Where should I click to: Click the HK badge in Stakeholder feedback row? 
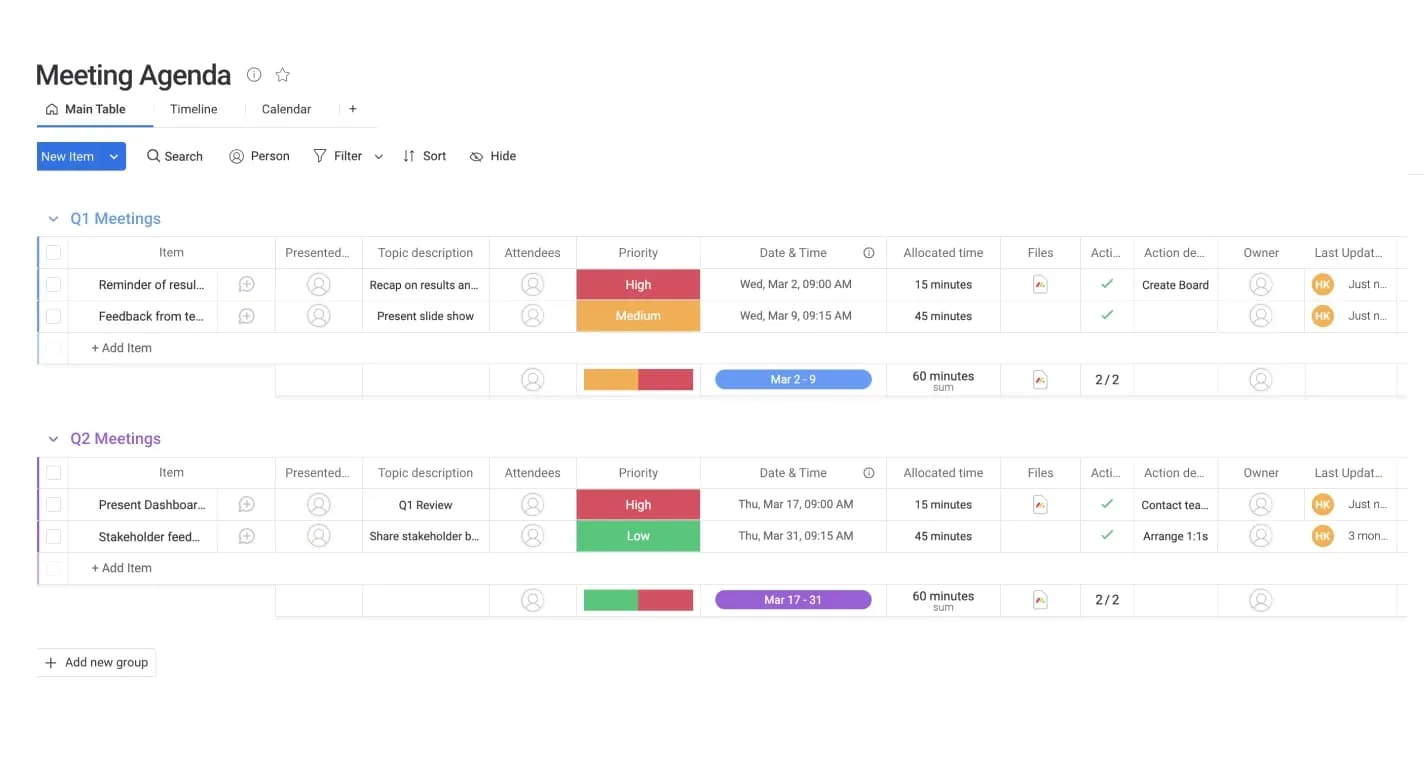tap(1322, 536)
